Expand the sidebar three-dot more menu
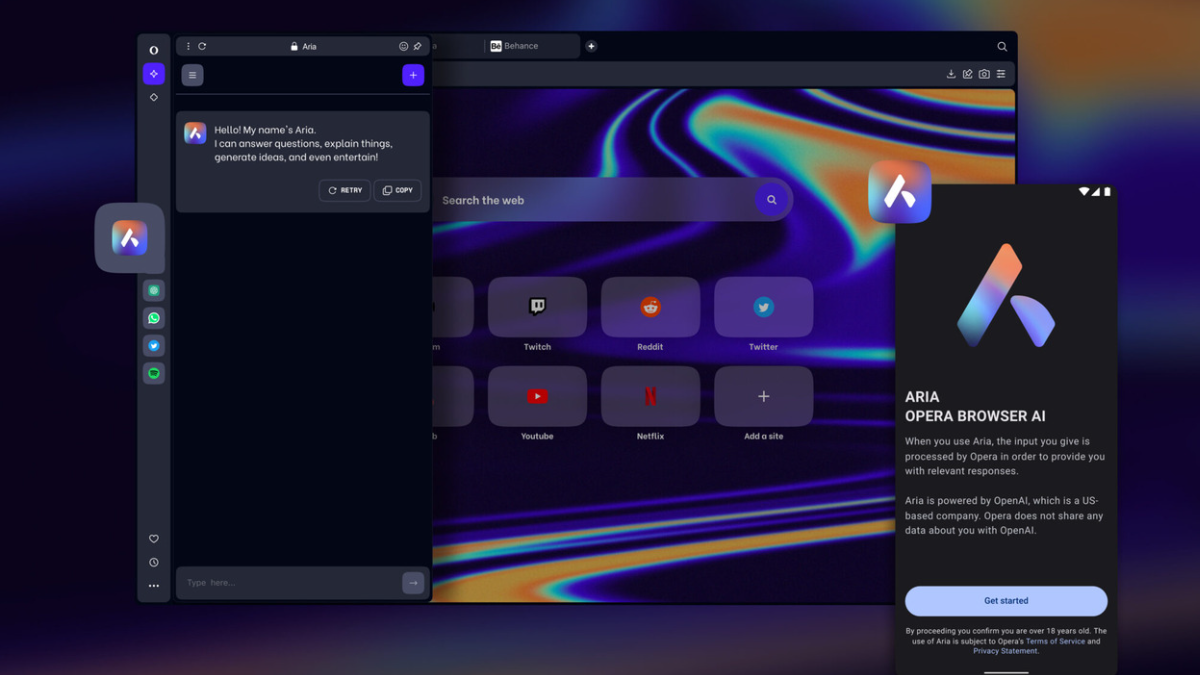Screen dimensions: 1200x675 pyautogui.click(x=154, y=586)
